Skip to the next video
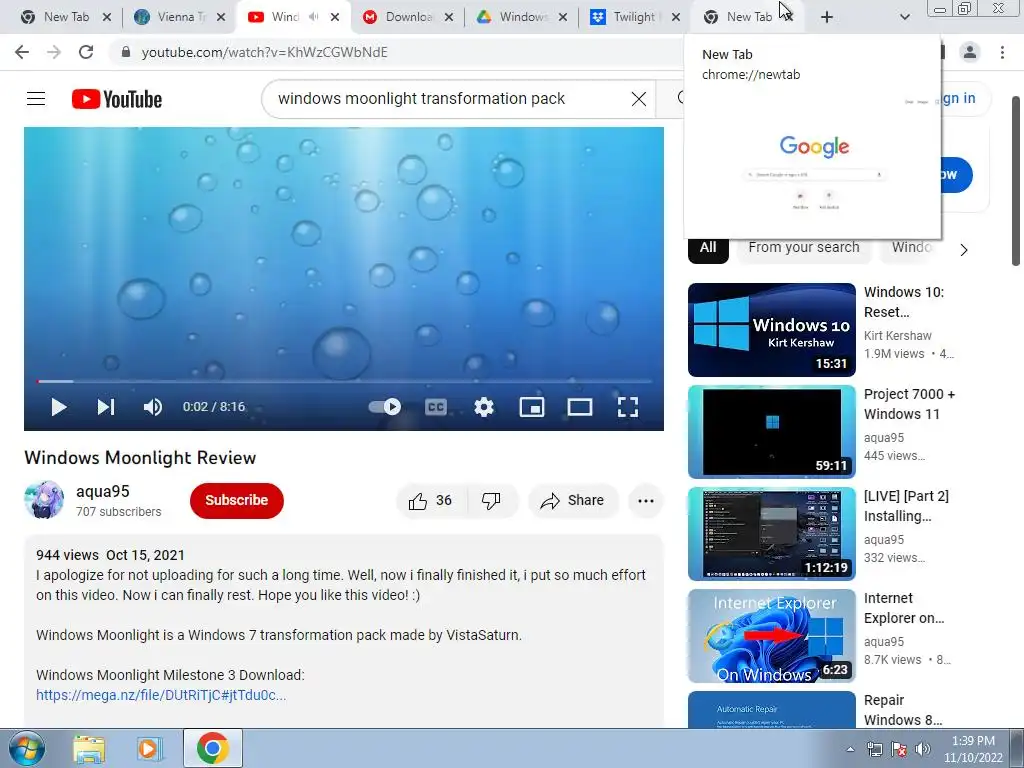This screenshot has width=1024, height=768. coord(106,407)
